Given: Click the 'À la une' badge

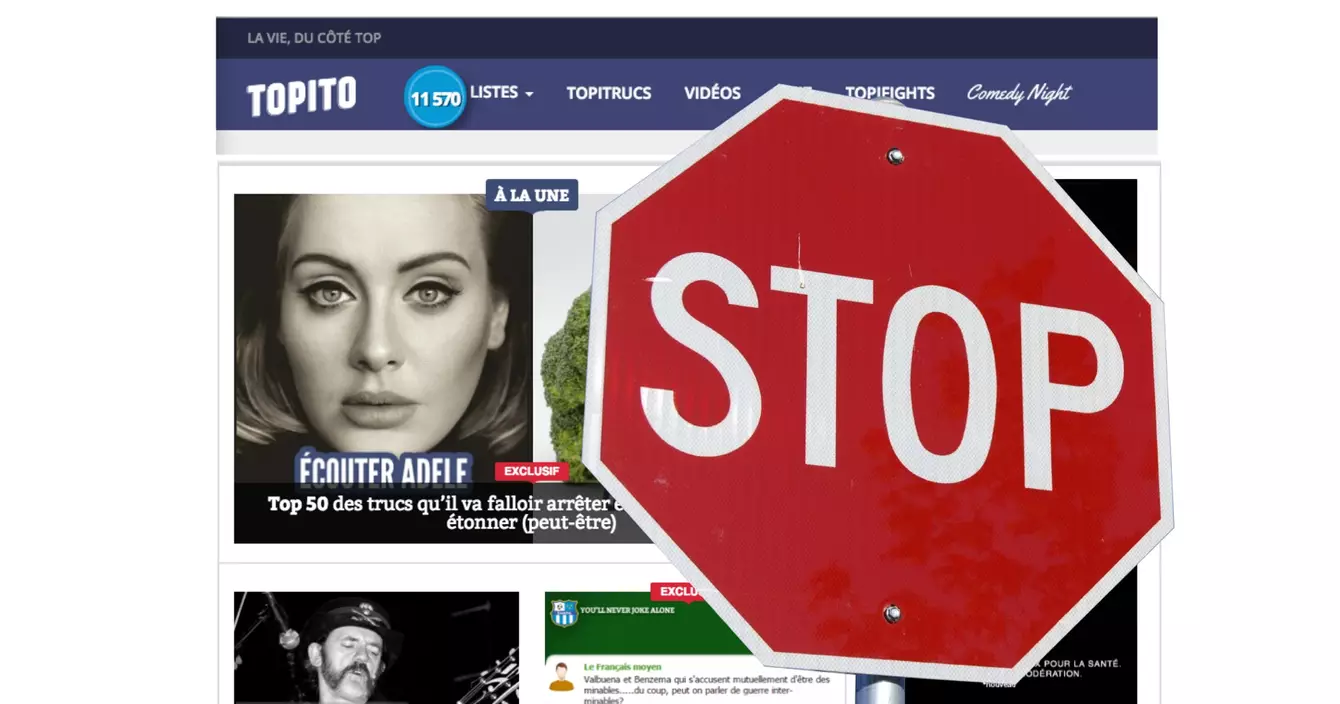Looking at the screenshot, I should [531, 195].
